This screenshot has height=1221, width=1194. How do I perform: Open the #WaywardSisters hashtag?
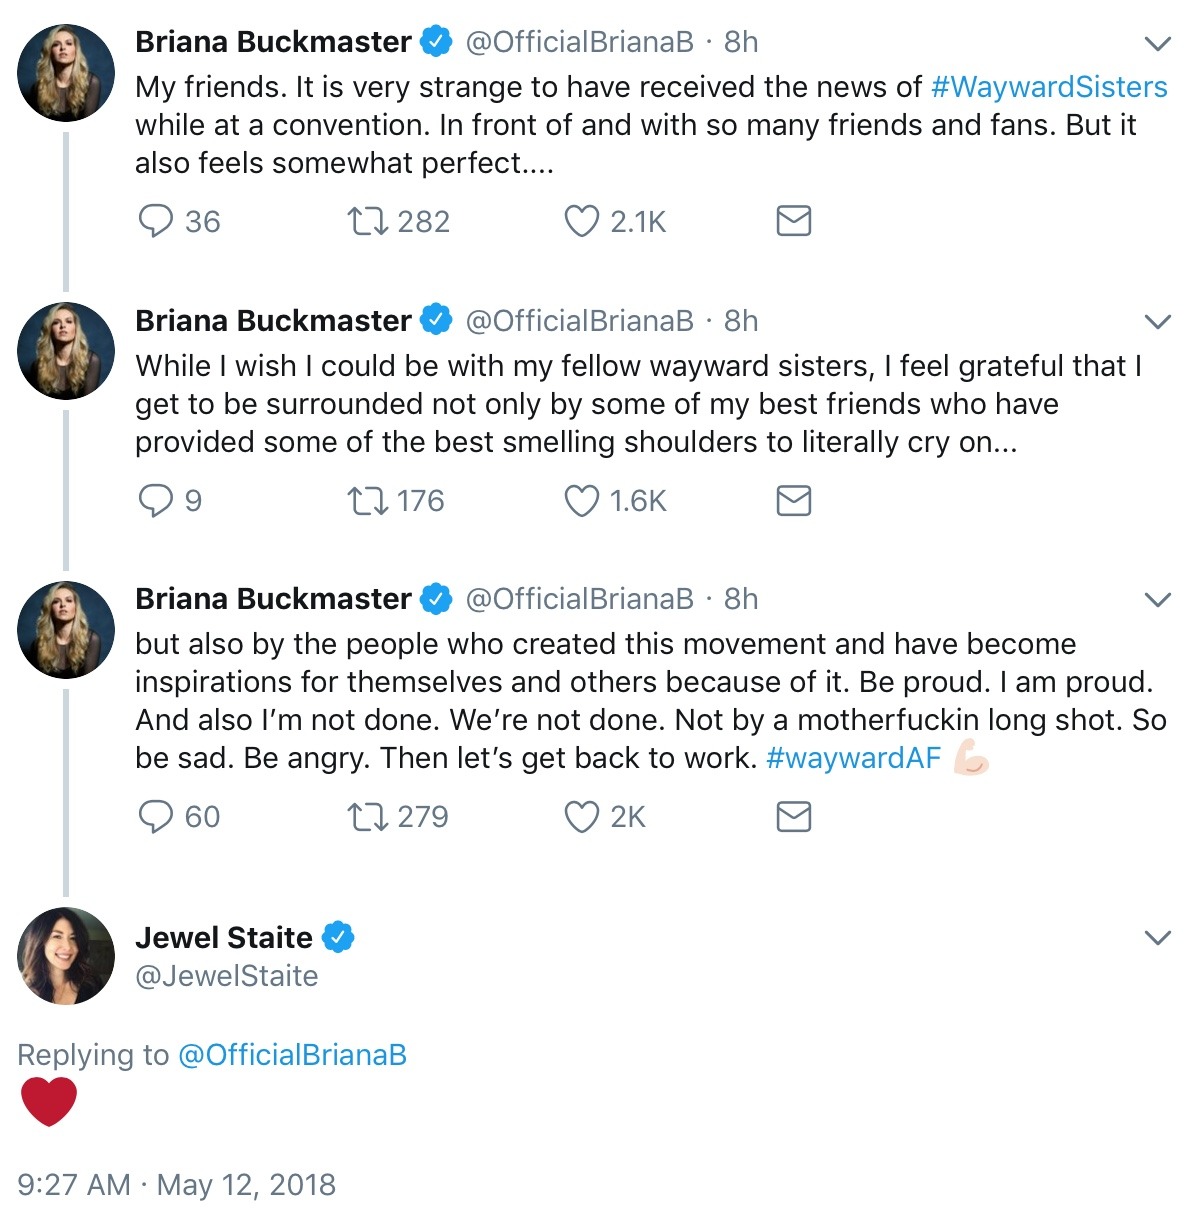pos(1048,87)
